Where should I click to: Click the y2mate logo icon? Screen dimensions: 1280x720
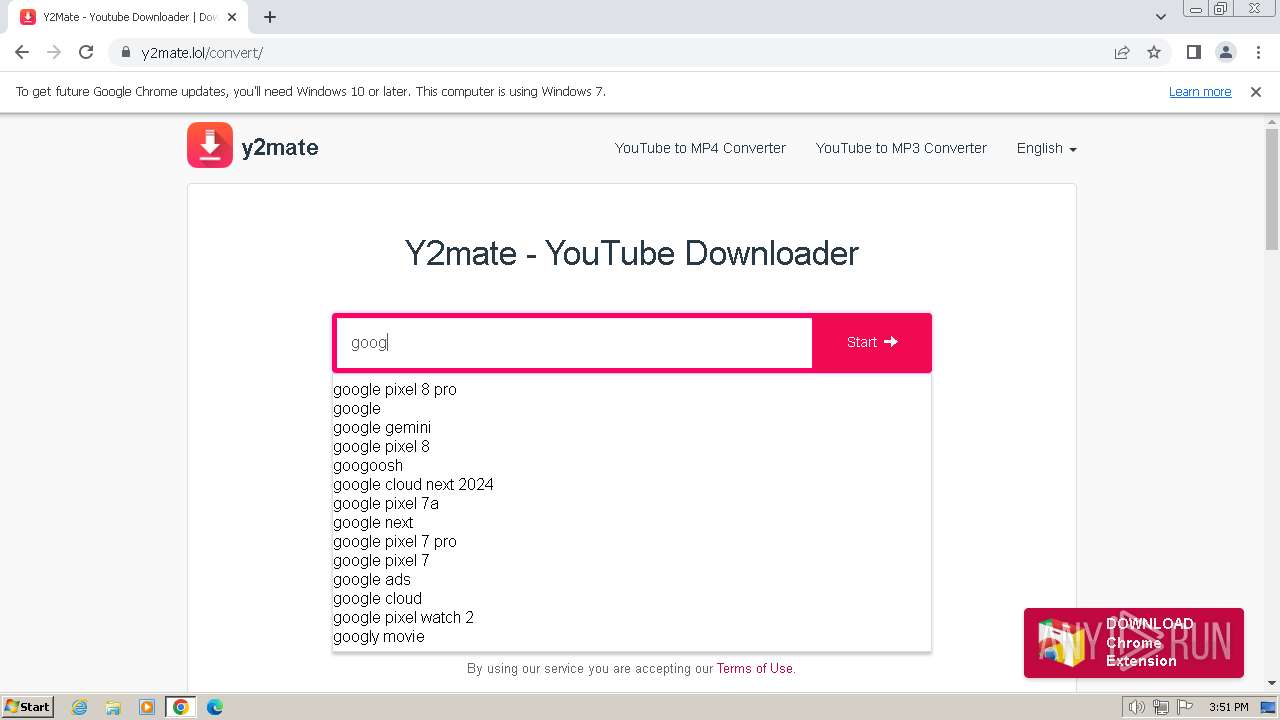coord(210,145)
